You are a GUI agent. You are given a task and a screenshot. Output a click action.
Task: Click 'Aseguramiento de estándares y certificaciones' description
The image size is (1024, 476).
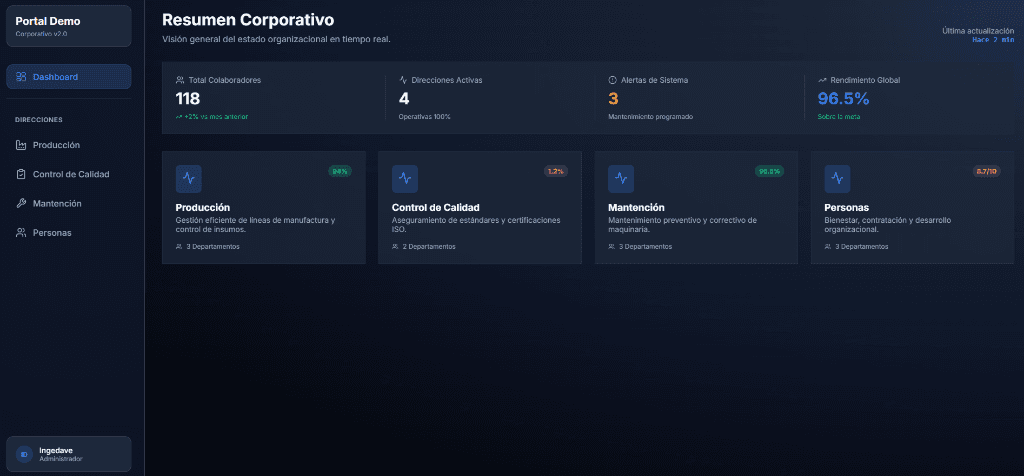(x=476, y=225)
